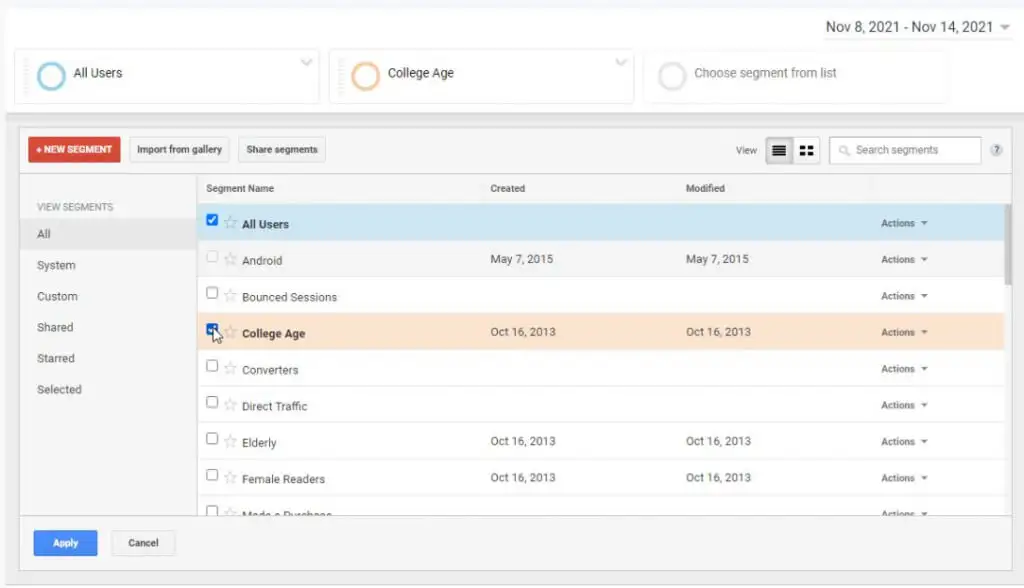Expand the College Age segment card chevron
The height and width of the screenshot is (588, 1024).
620,63
